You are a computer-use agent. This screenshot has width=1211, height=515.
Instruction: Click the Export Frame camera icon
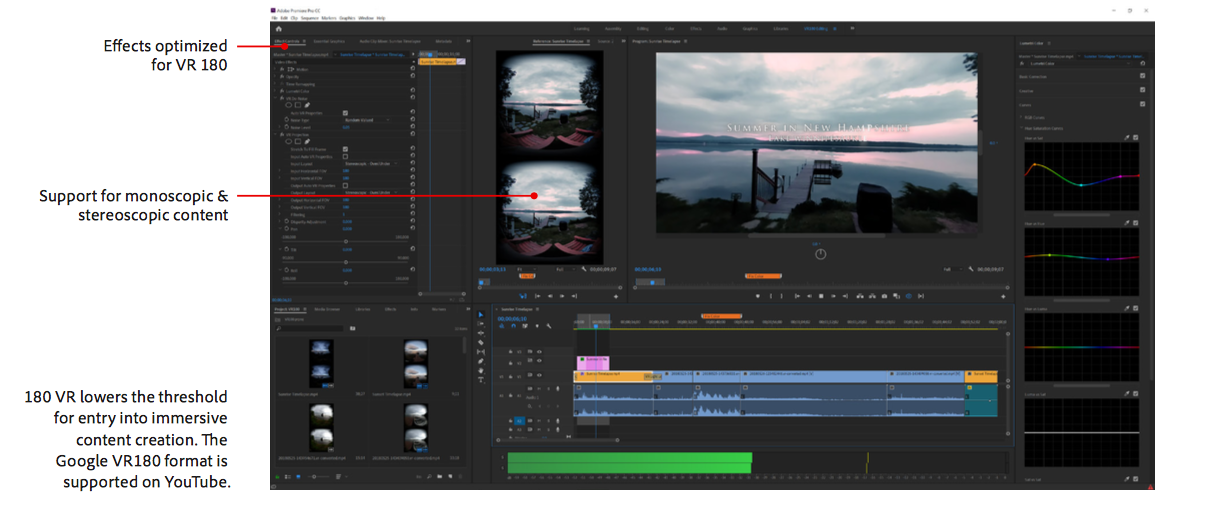[x=885, y=296]
